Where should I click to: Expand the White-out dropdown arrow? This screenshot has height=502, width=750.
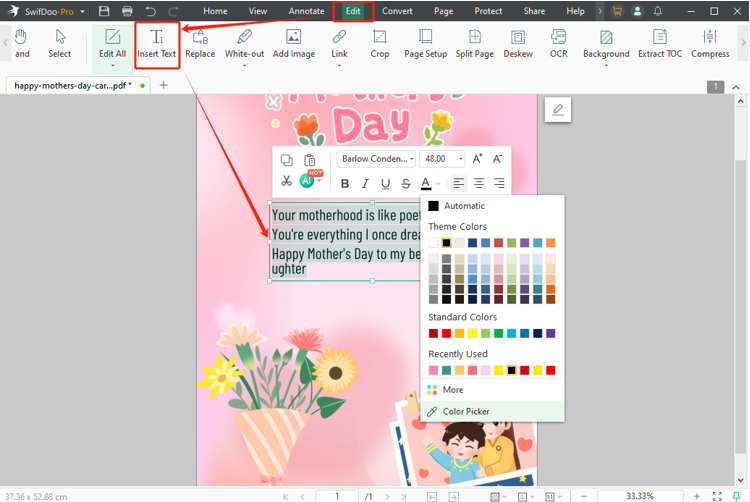[x=244, y=65]
